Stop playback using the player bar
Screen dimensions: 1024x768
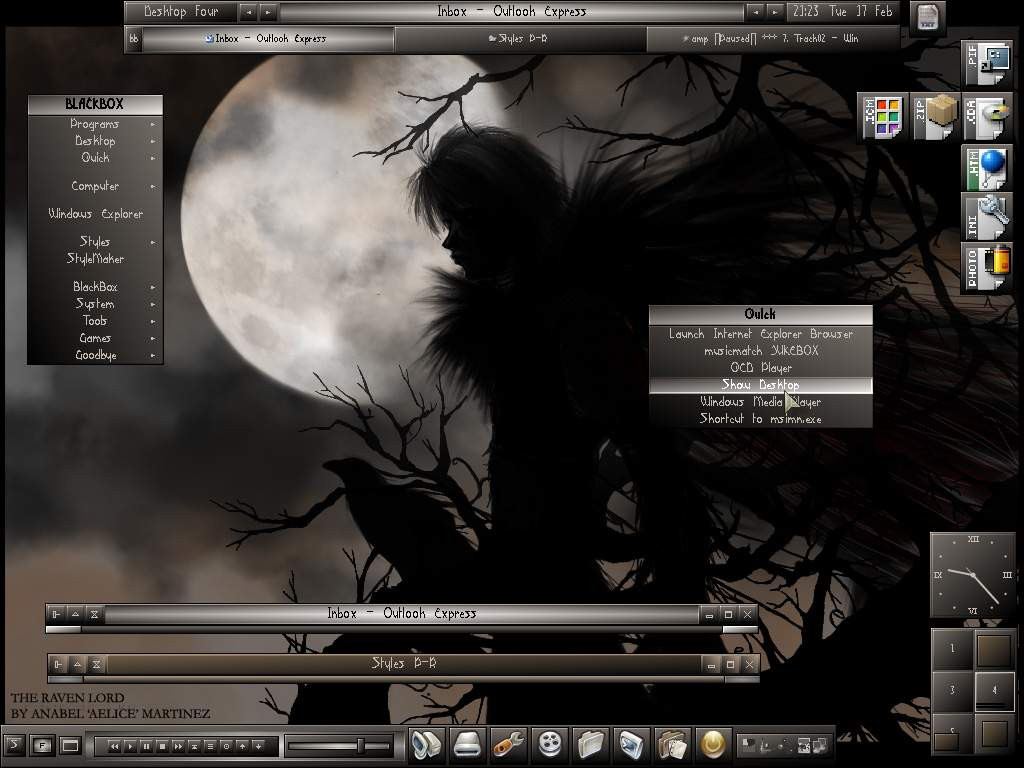click(x=162, y=746)
